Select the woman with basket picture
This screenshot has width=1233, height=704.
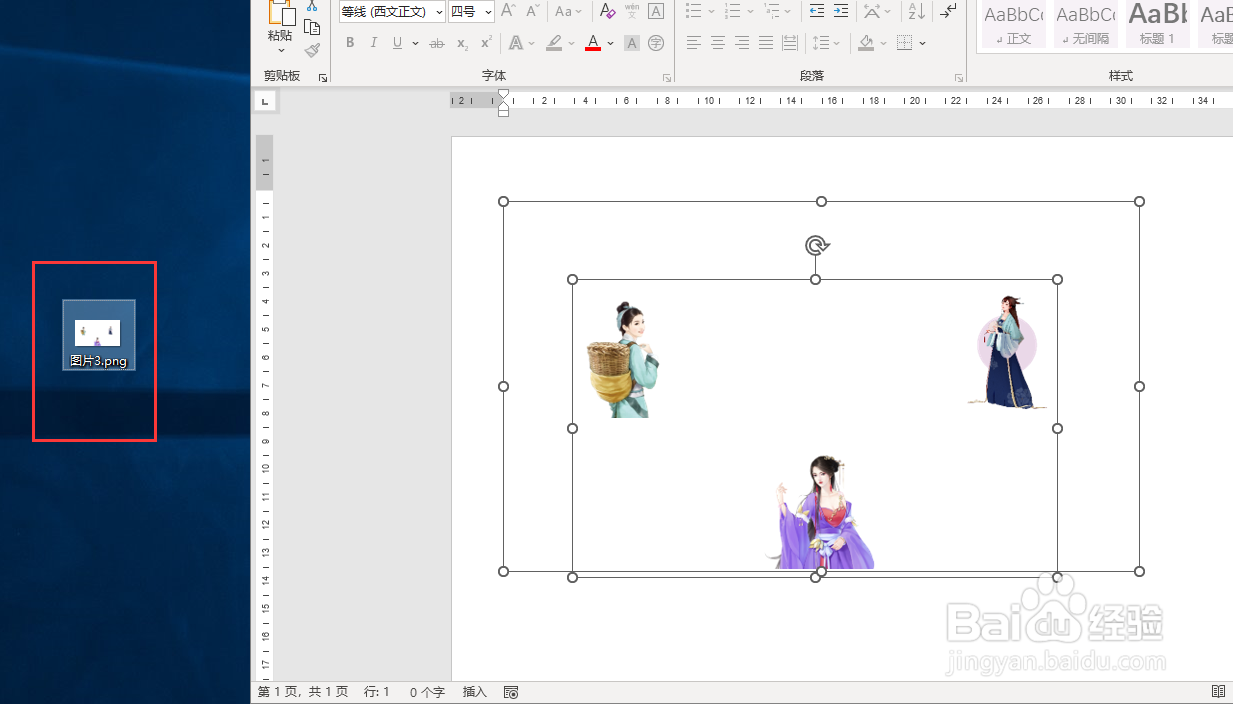click(x=623, y=360)
